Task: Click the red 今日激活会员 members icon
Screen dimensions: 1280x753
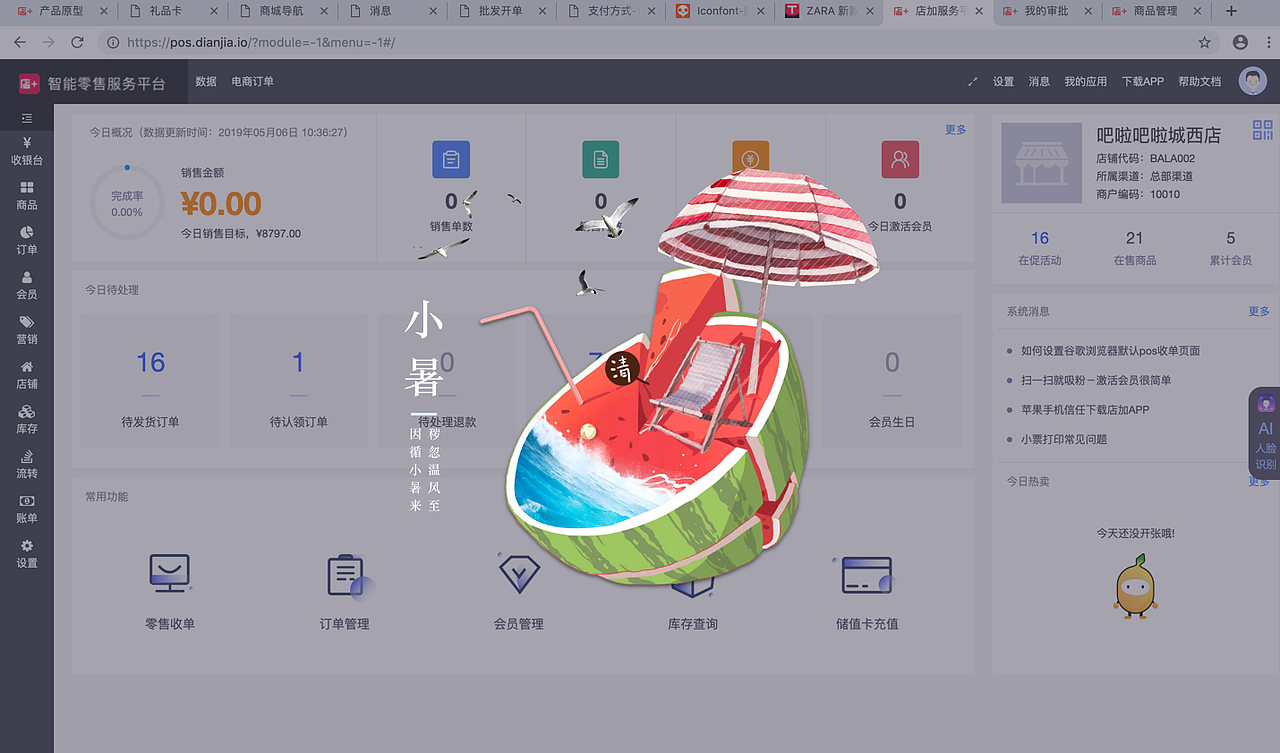Action: pos(900,159)
